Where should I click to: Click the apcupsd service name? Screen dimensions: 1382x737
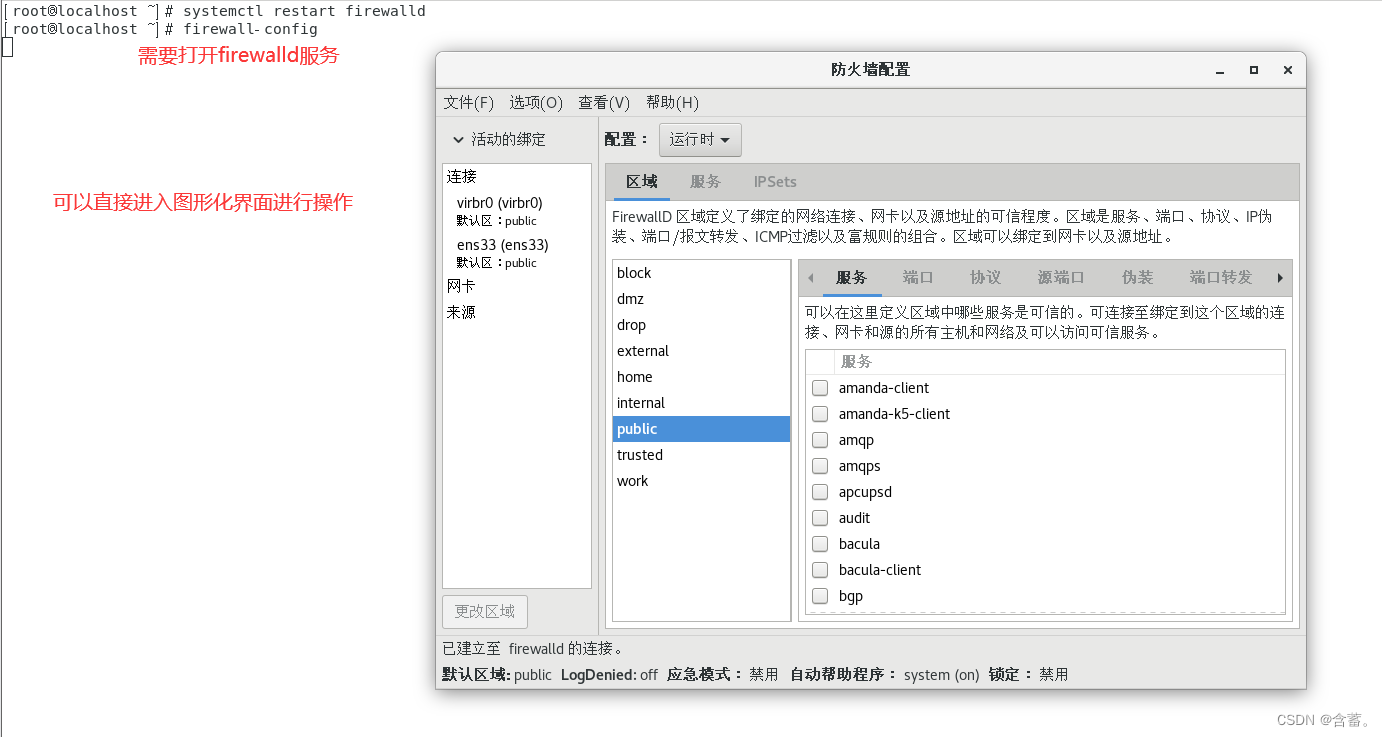pos(865,492)
